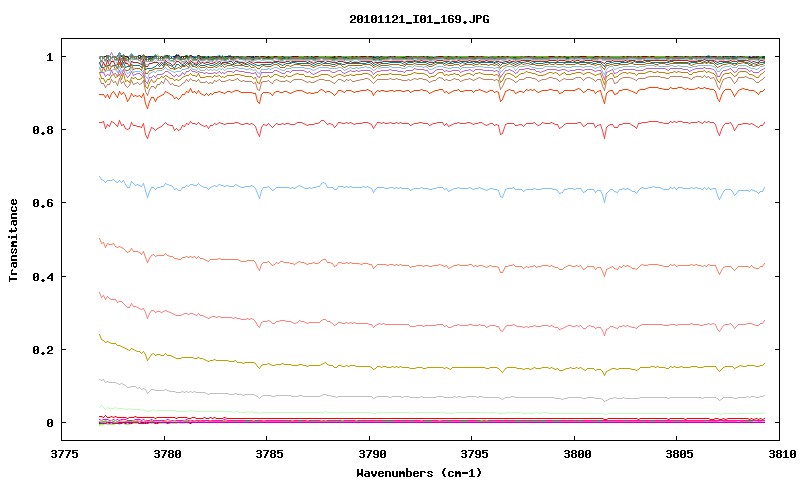
Task: Click the x-axis tick label 3785
Action: pyautogui.click(x=269, y=453)
